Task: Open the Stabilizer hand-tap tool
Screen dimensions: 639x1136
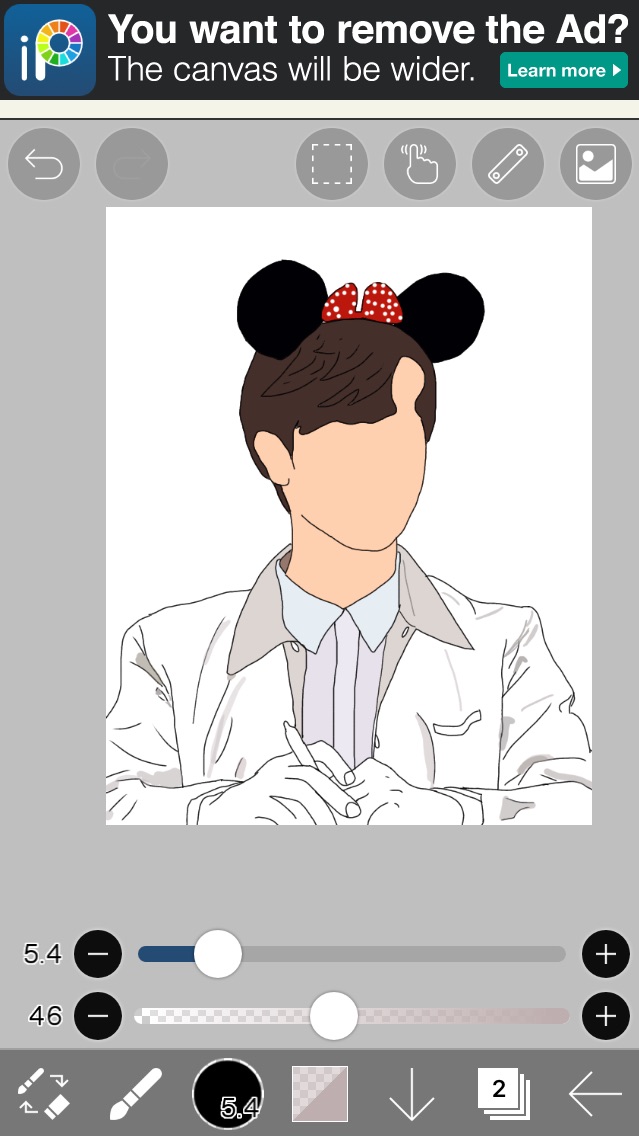Action: coord(420,164)
